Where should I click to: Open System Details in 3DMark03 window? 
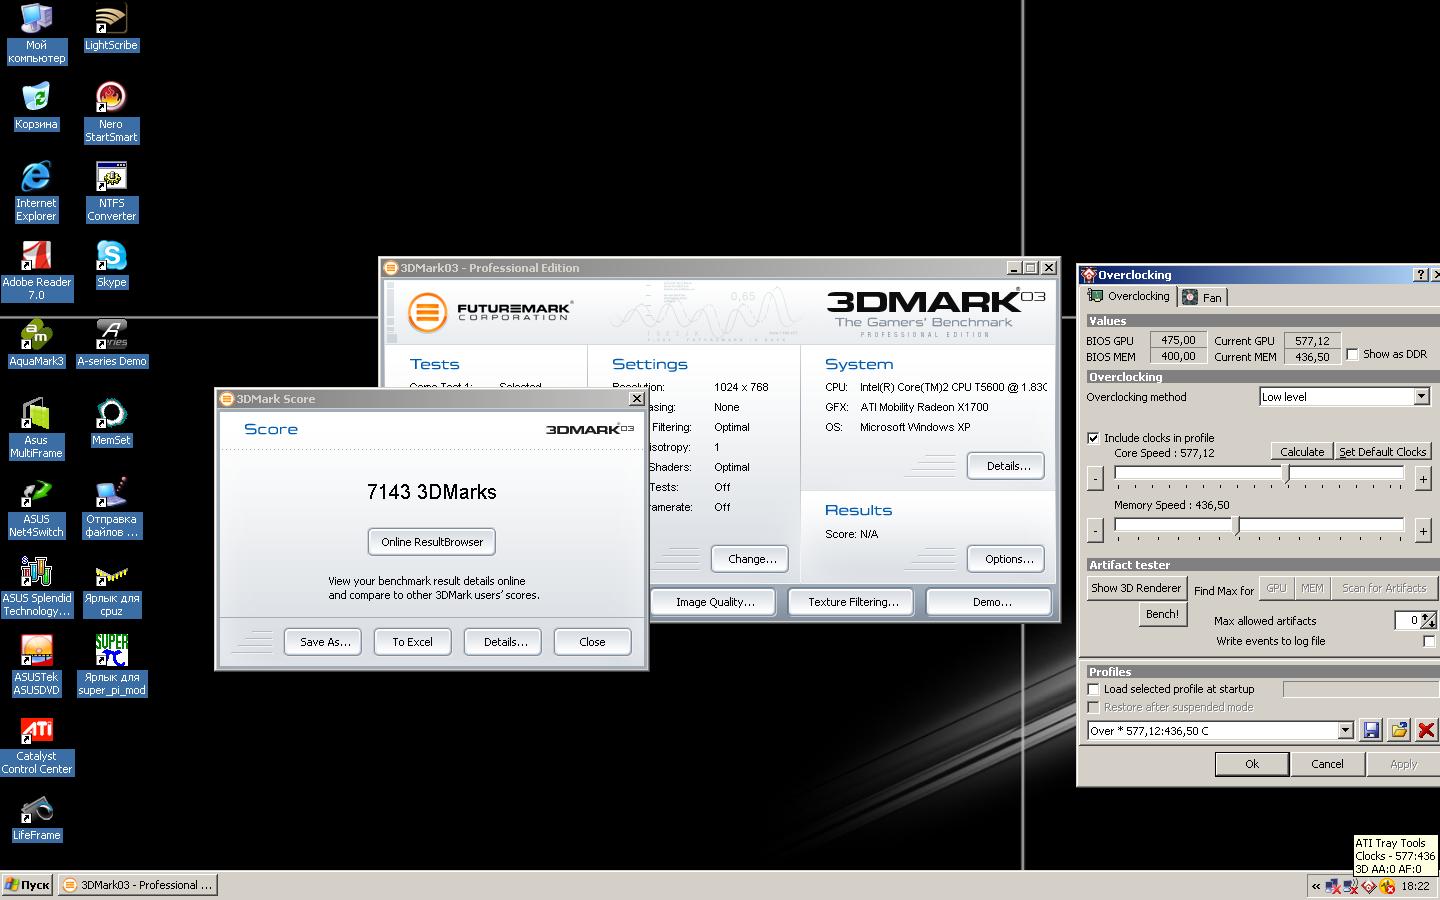tap(1006, 466)
